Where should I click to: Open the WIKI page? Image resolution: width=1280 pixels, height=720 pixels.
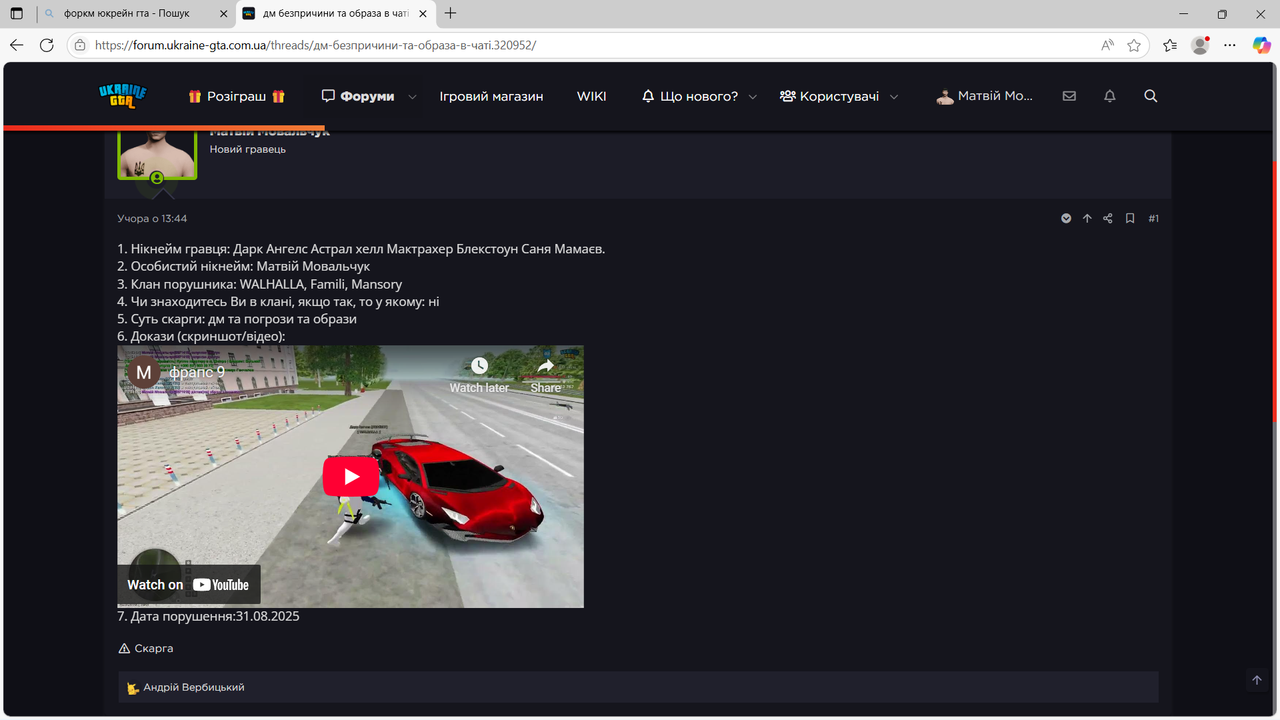(592, 96)
